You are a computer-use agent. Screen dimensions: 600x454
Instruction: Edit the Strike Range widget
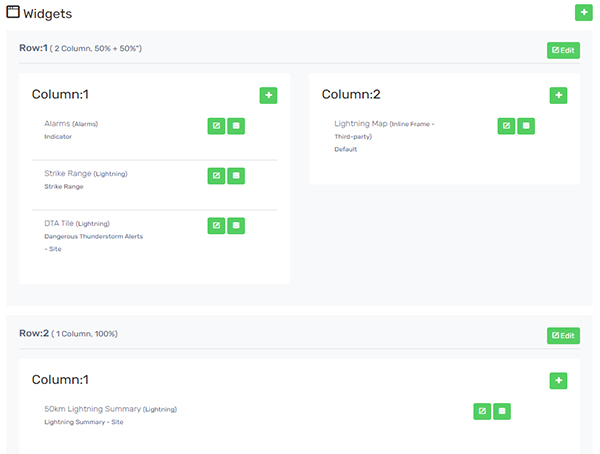tap(216, 176)
